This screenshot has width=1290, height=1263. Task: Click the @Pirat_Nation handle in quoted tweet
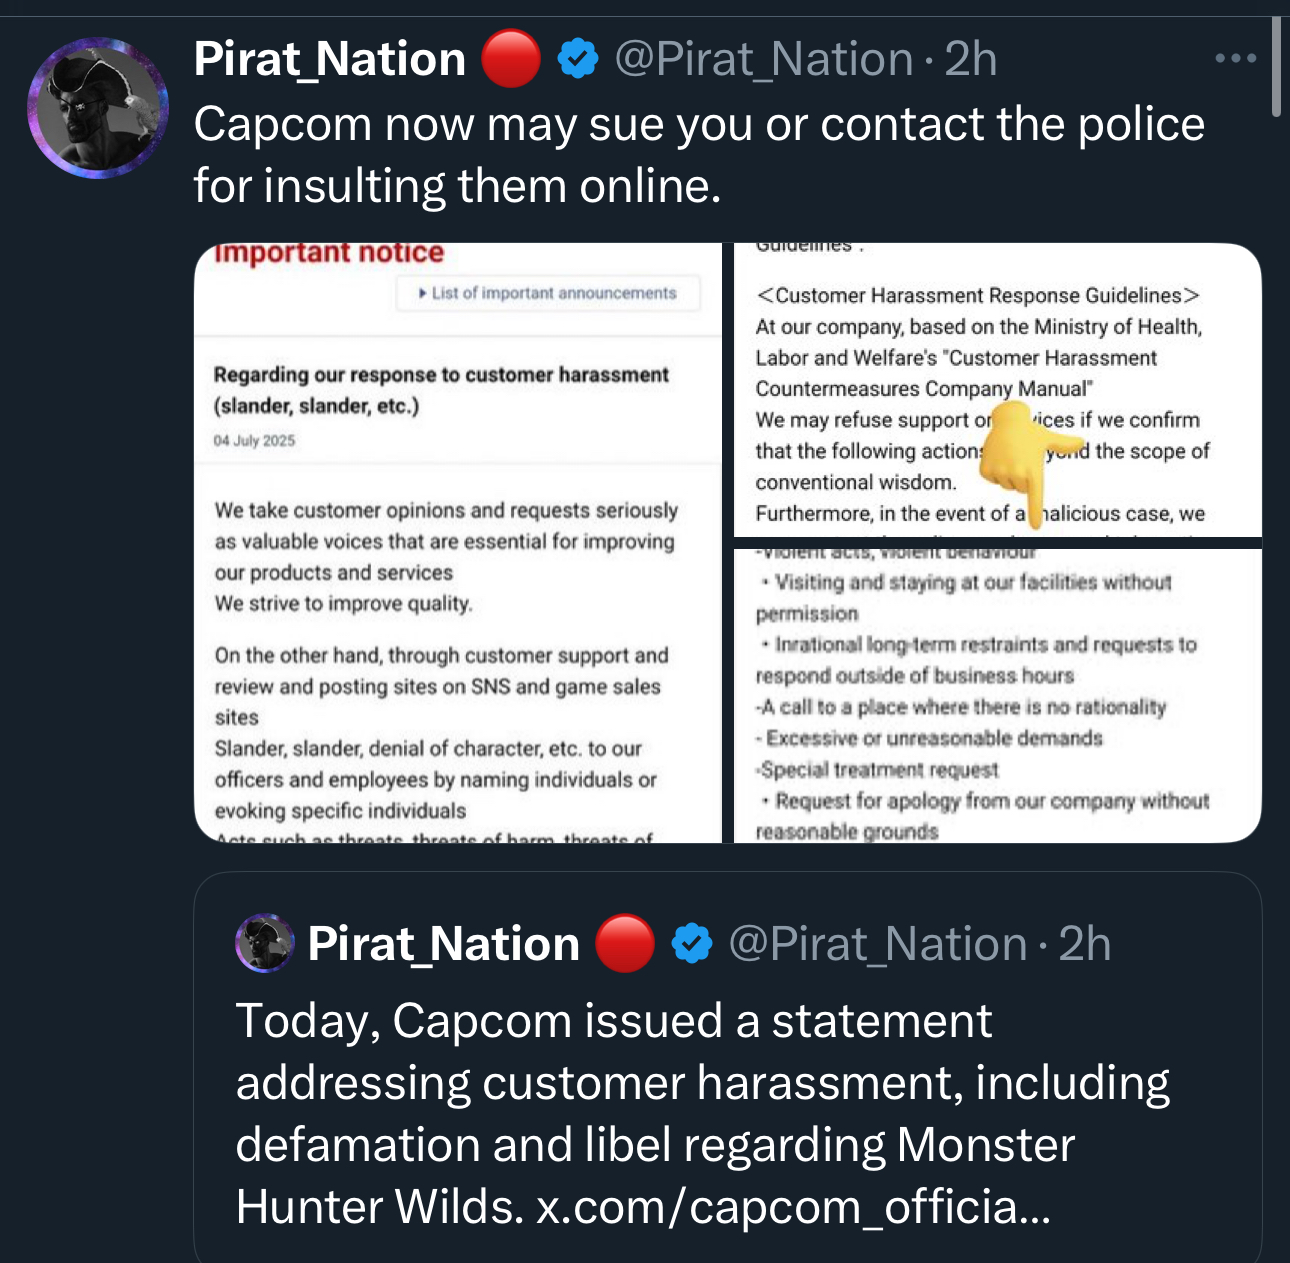[878, 944]
